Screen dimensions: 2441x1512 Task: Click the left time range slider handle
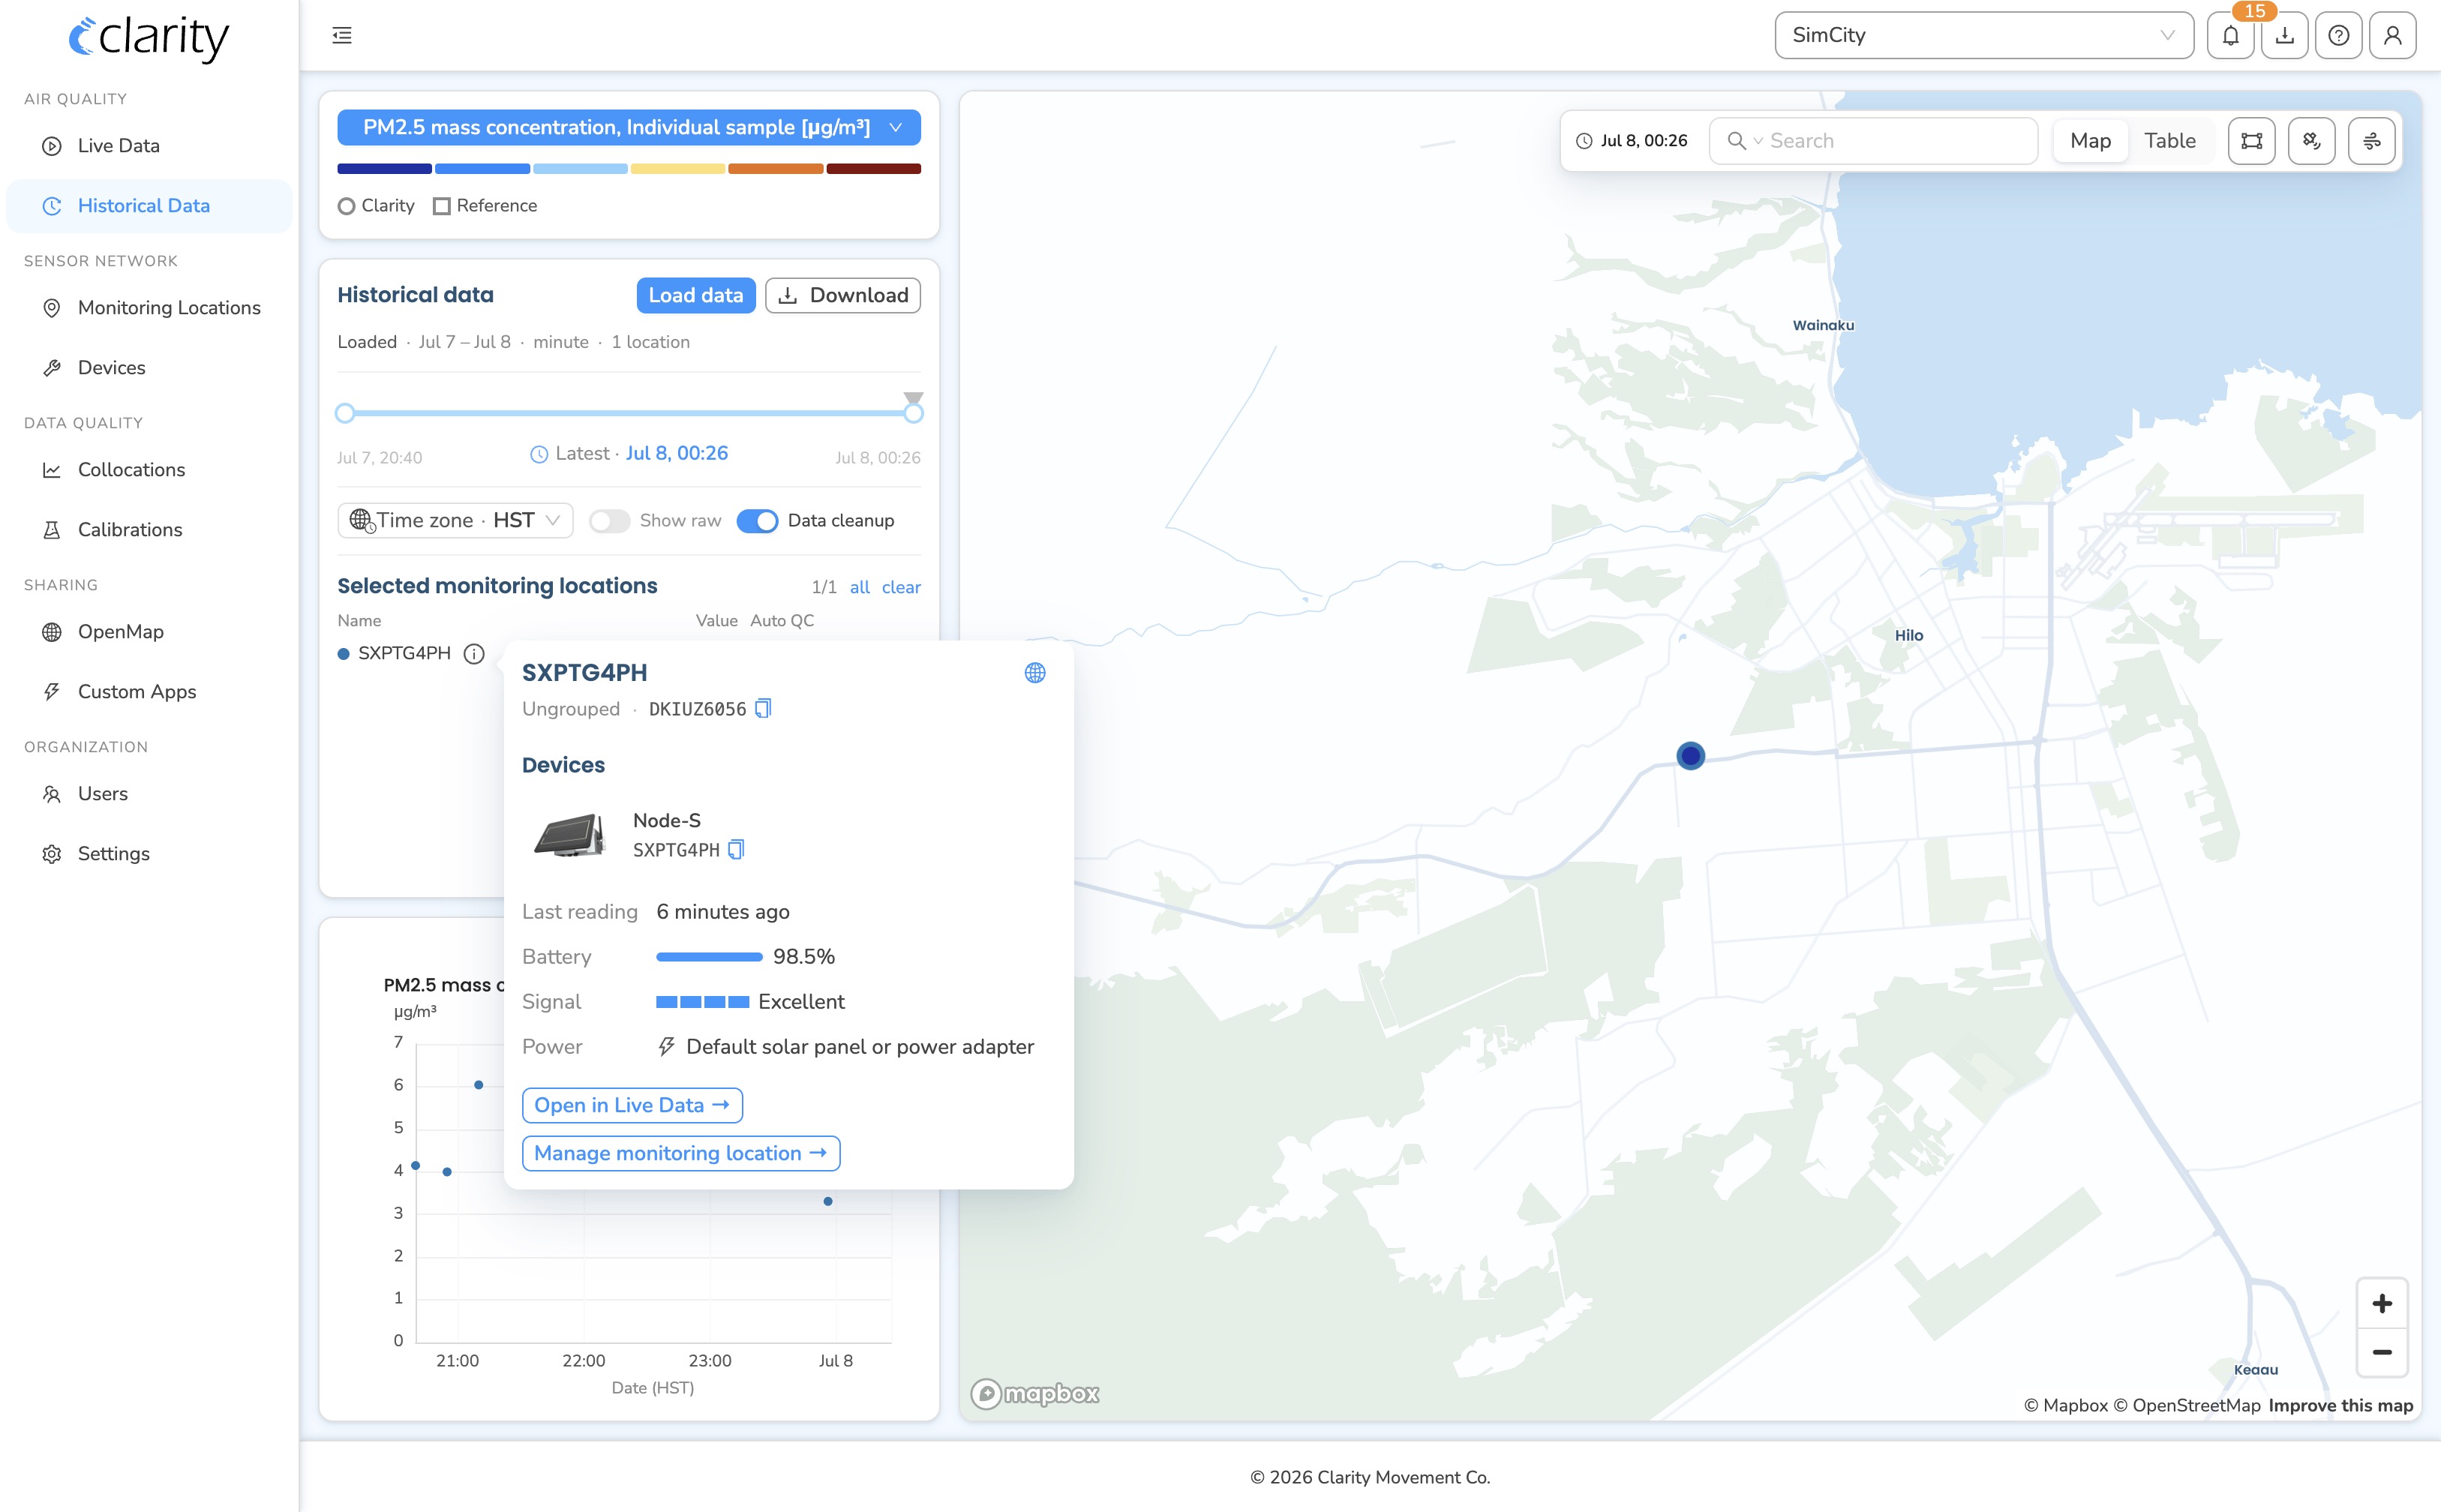coord(345,413)
